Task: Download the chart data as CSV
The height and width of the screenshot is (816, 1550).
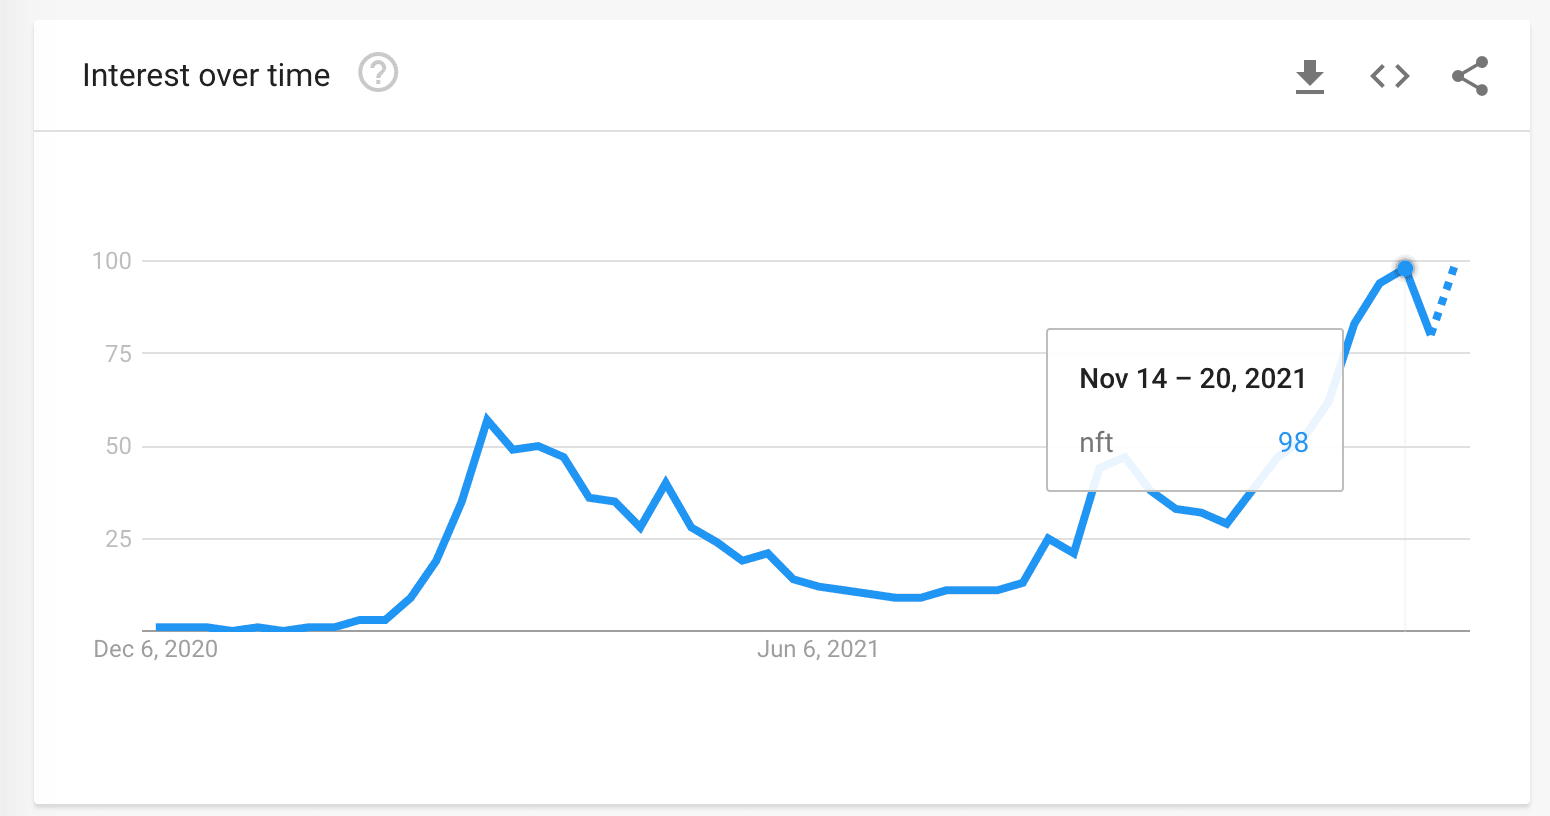Action: click(1309, 76)
